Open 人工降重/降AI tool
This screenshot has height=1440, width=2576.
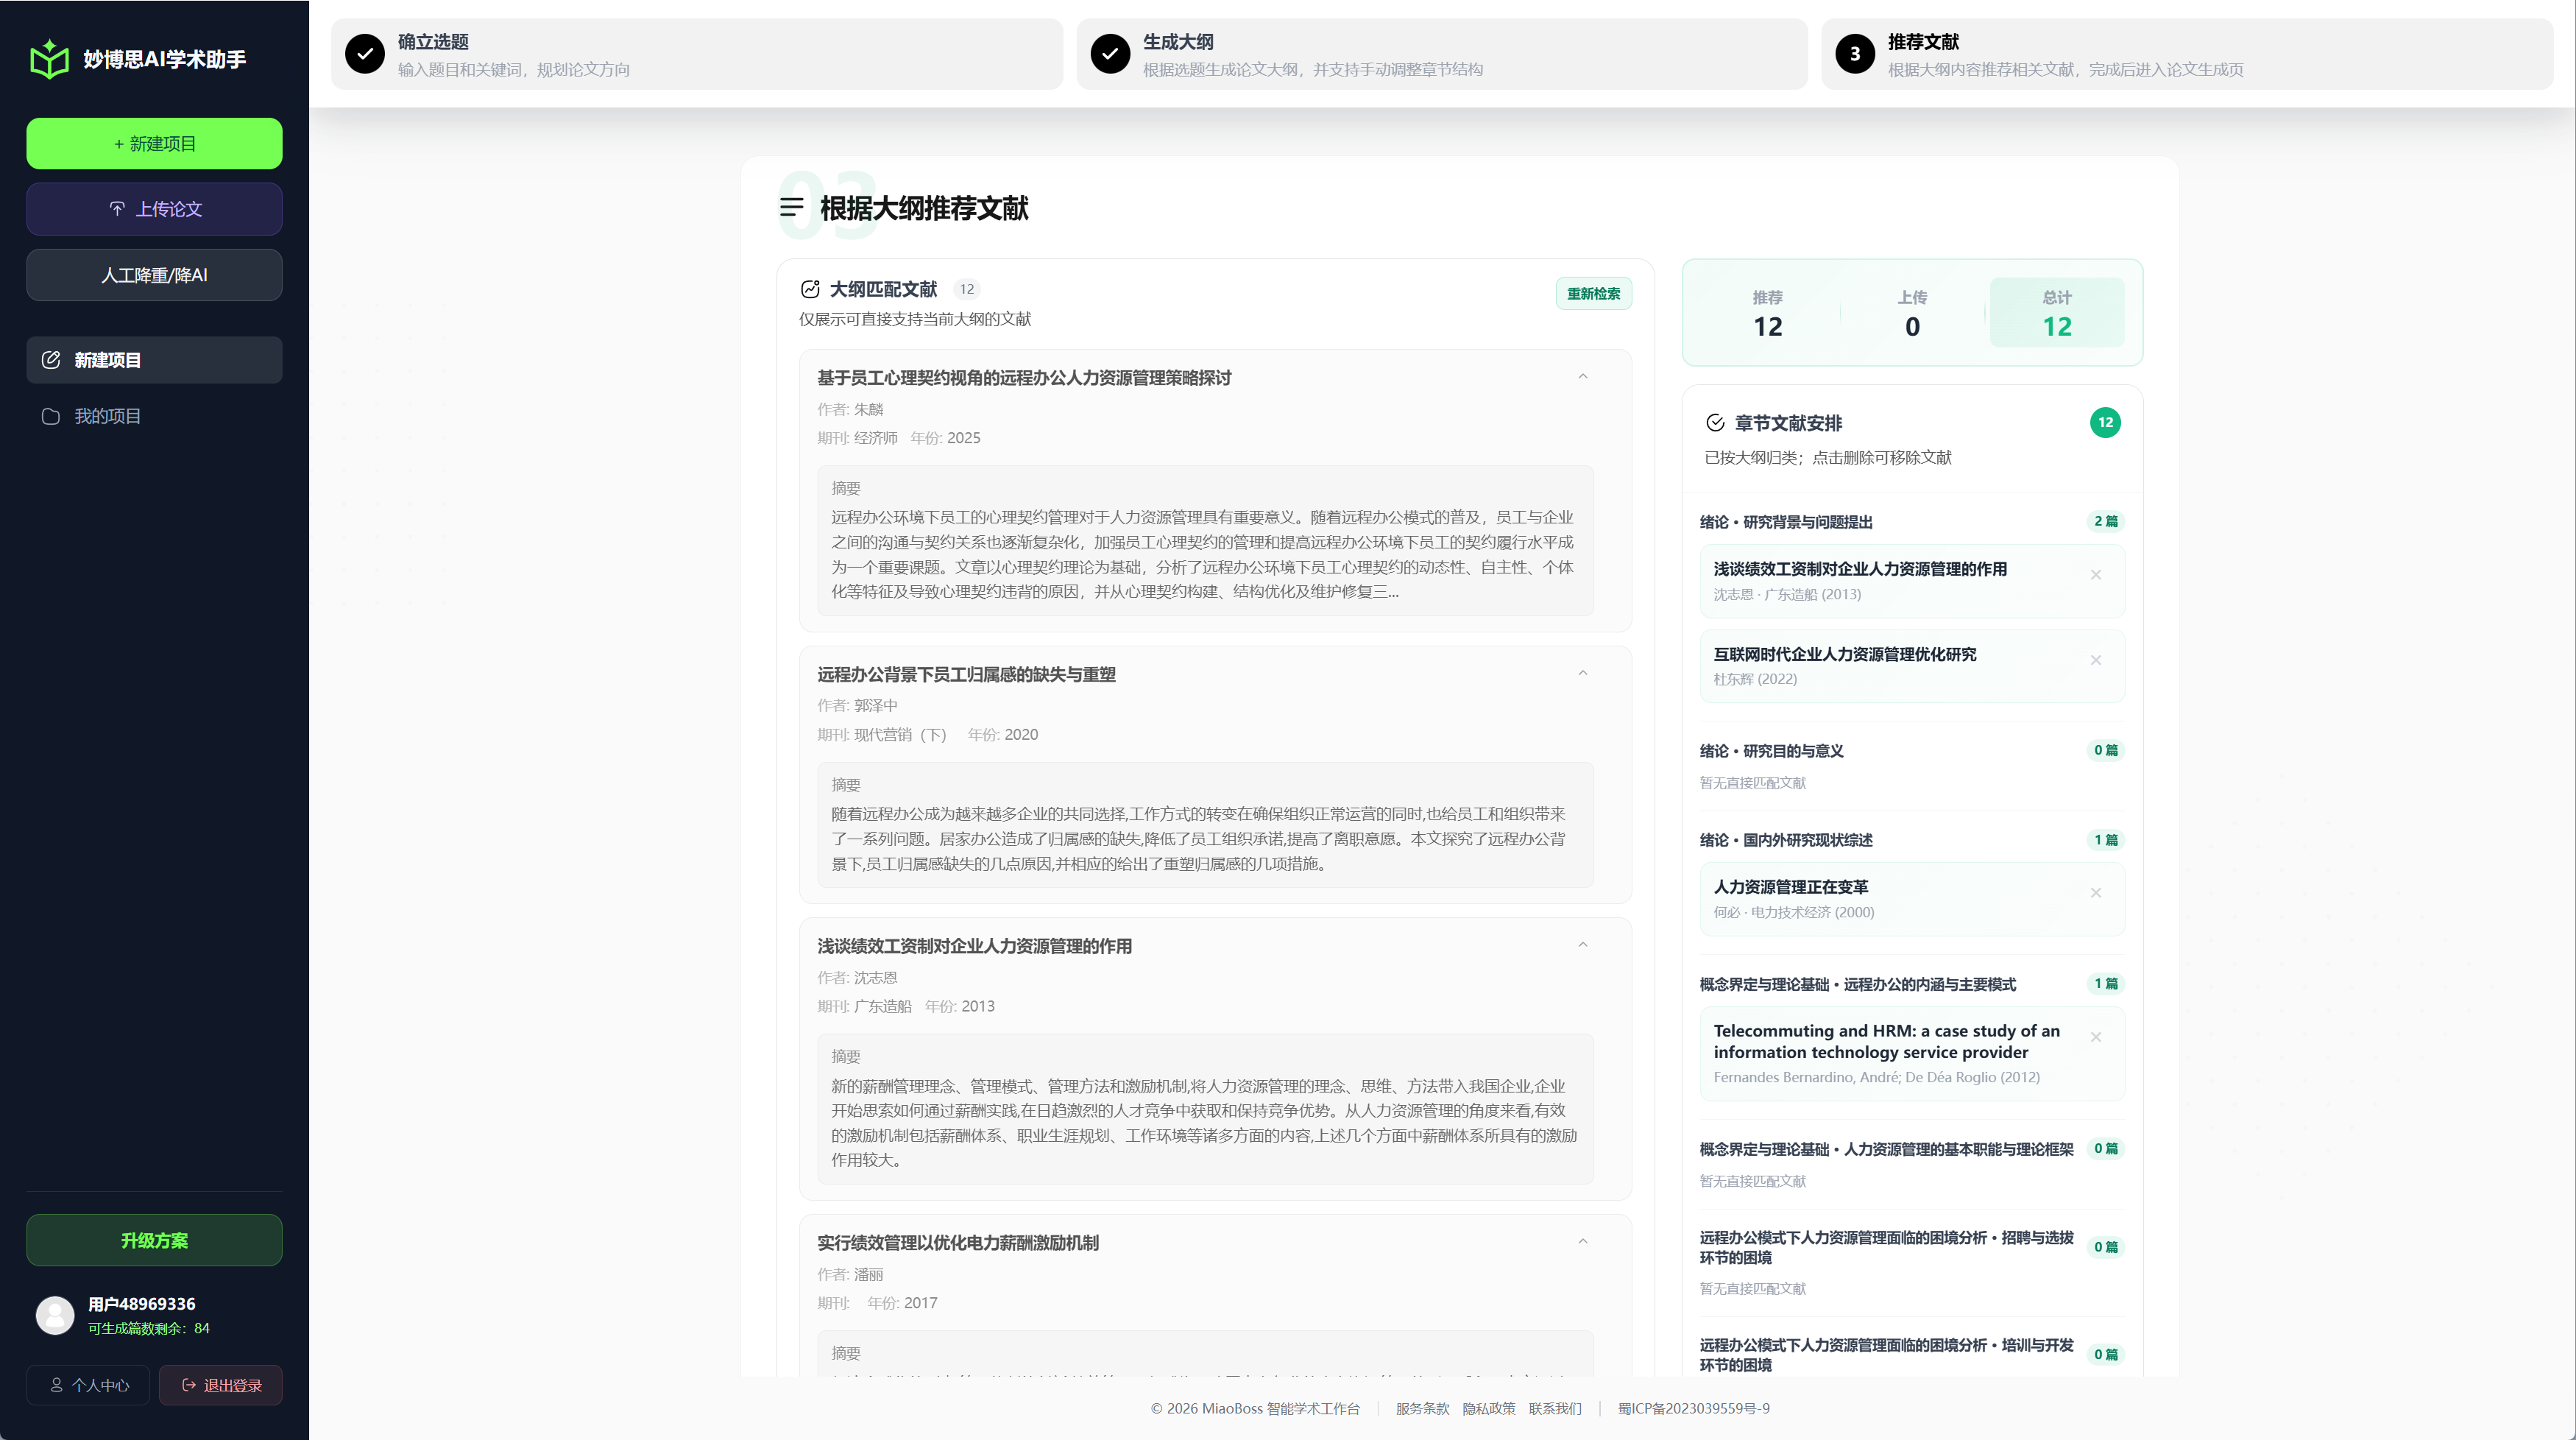(x=154, y=275)
